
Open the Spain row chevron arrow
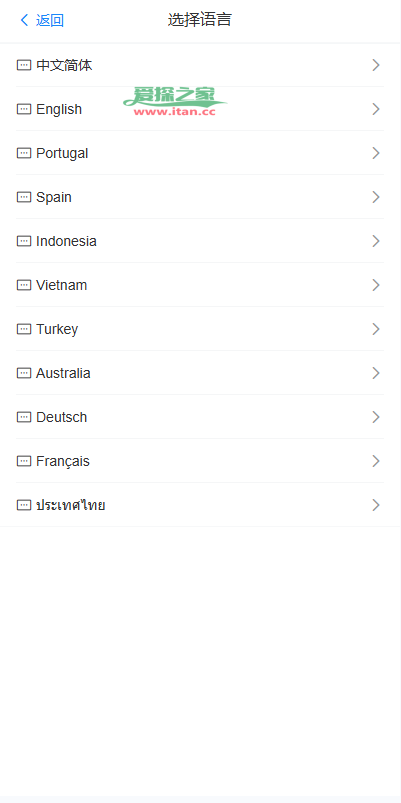[376, 197]
